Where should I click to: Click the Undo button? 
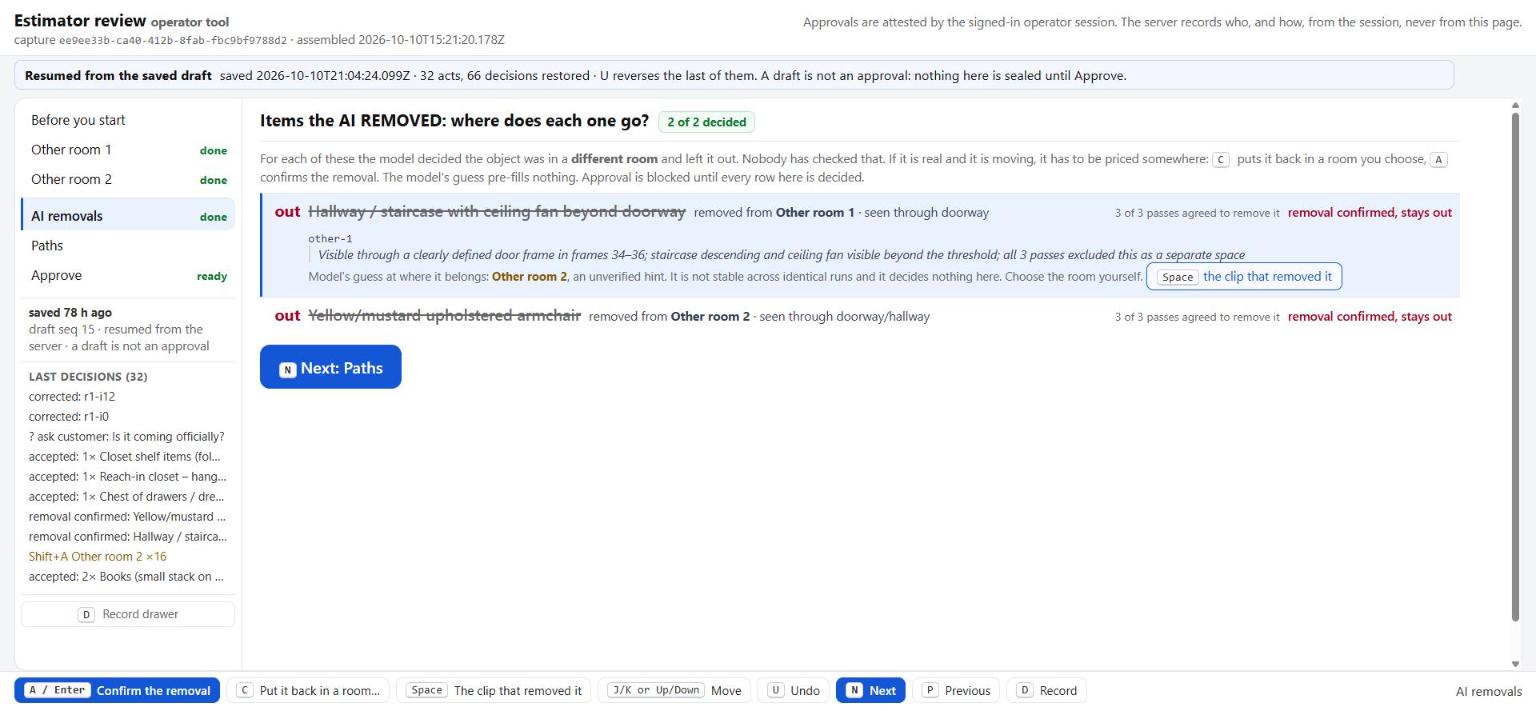tap(793, 690)
